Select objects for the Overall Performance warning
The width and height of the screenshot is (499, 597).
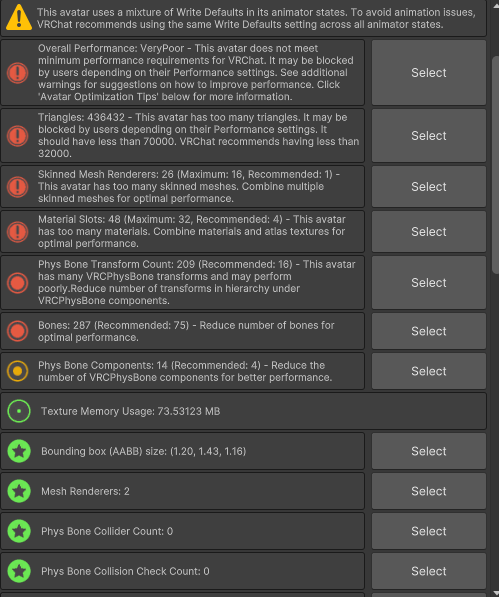pos(429,72)
